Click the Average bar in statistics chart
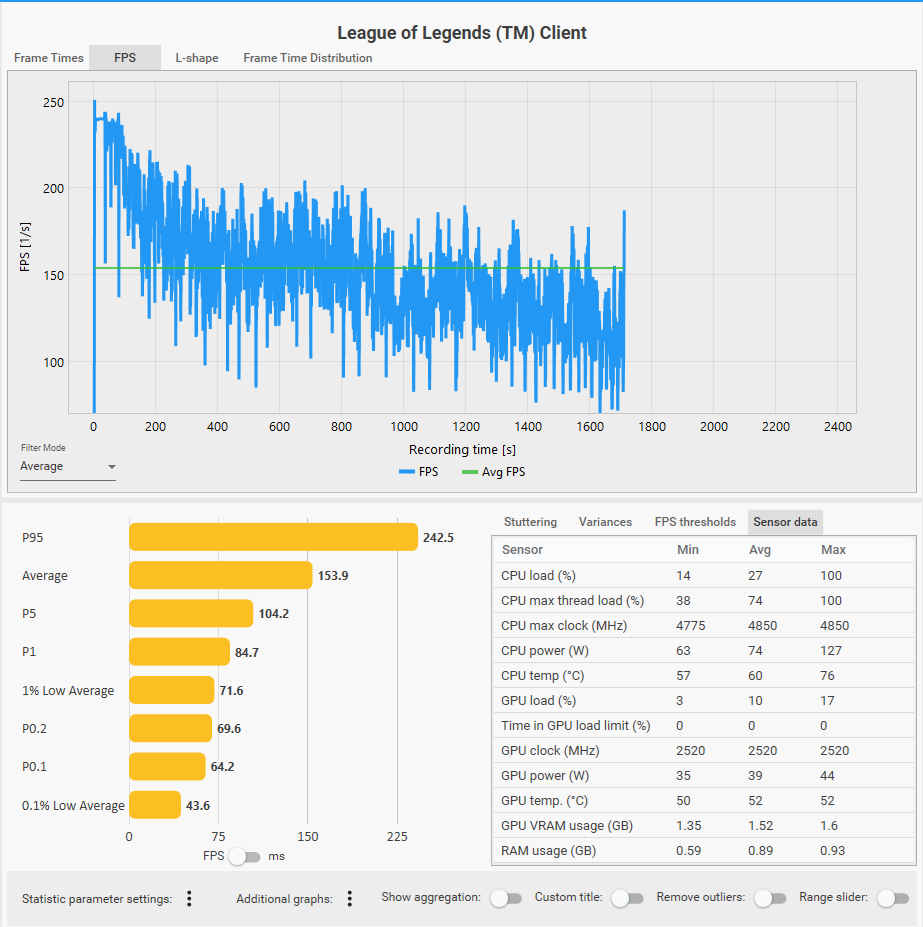 click(x=221, y=575)
